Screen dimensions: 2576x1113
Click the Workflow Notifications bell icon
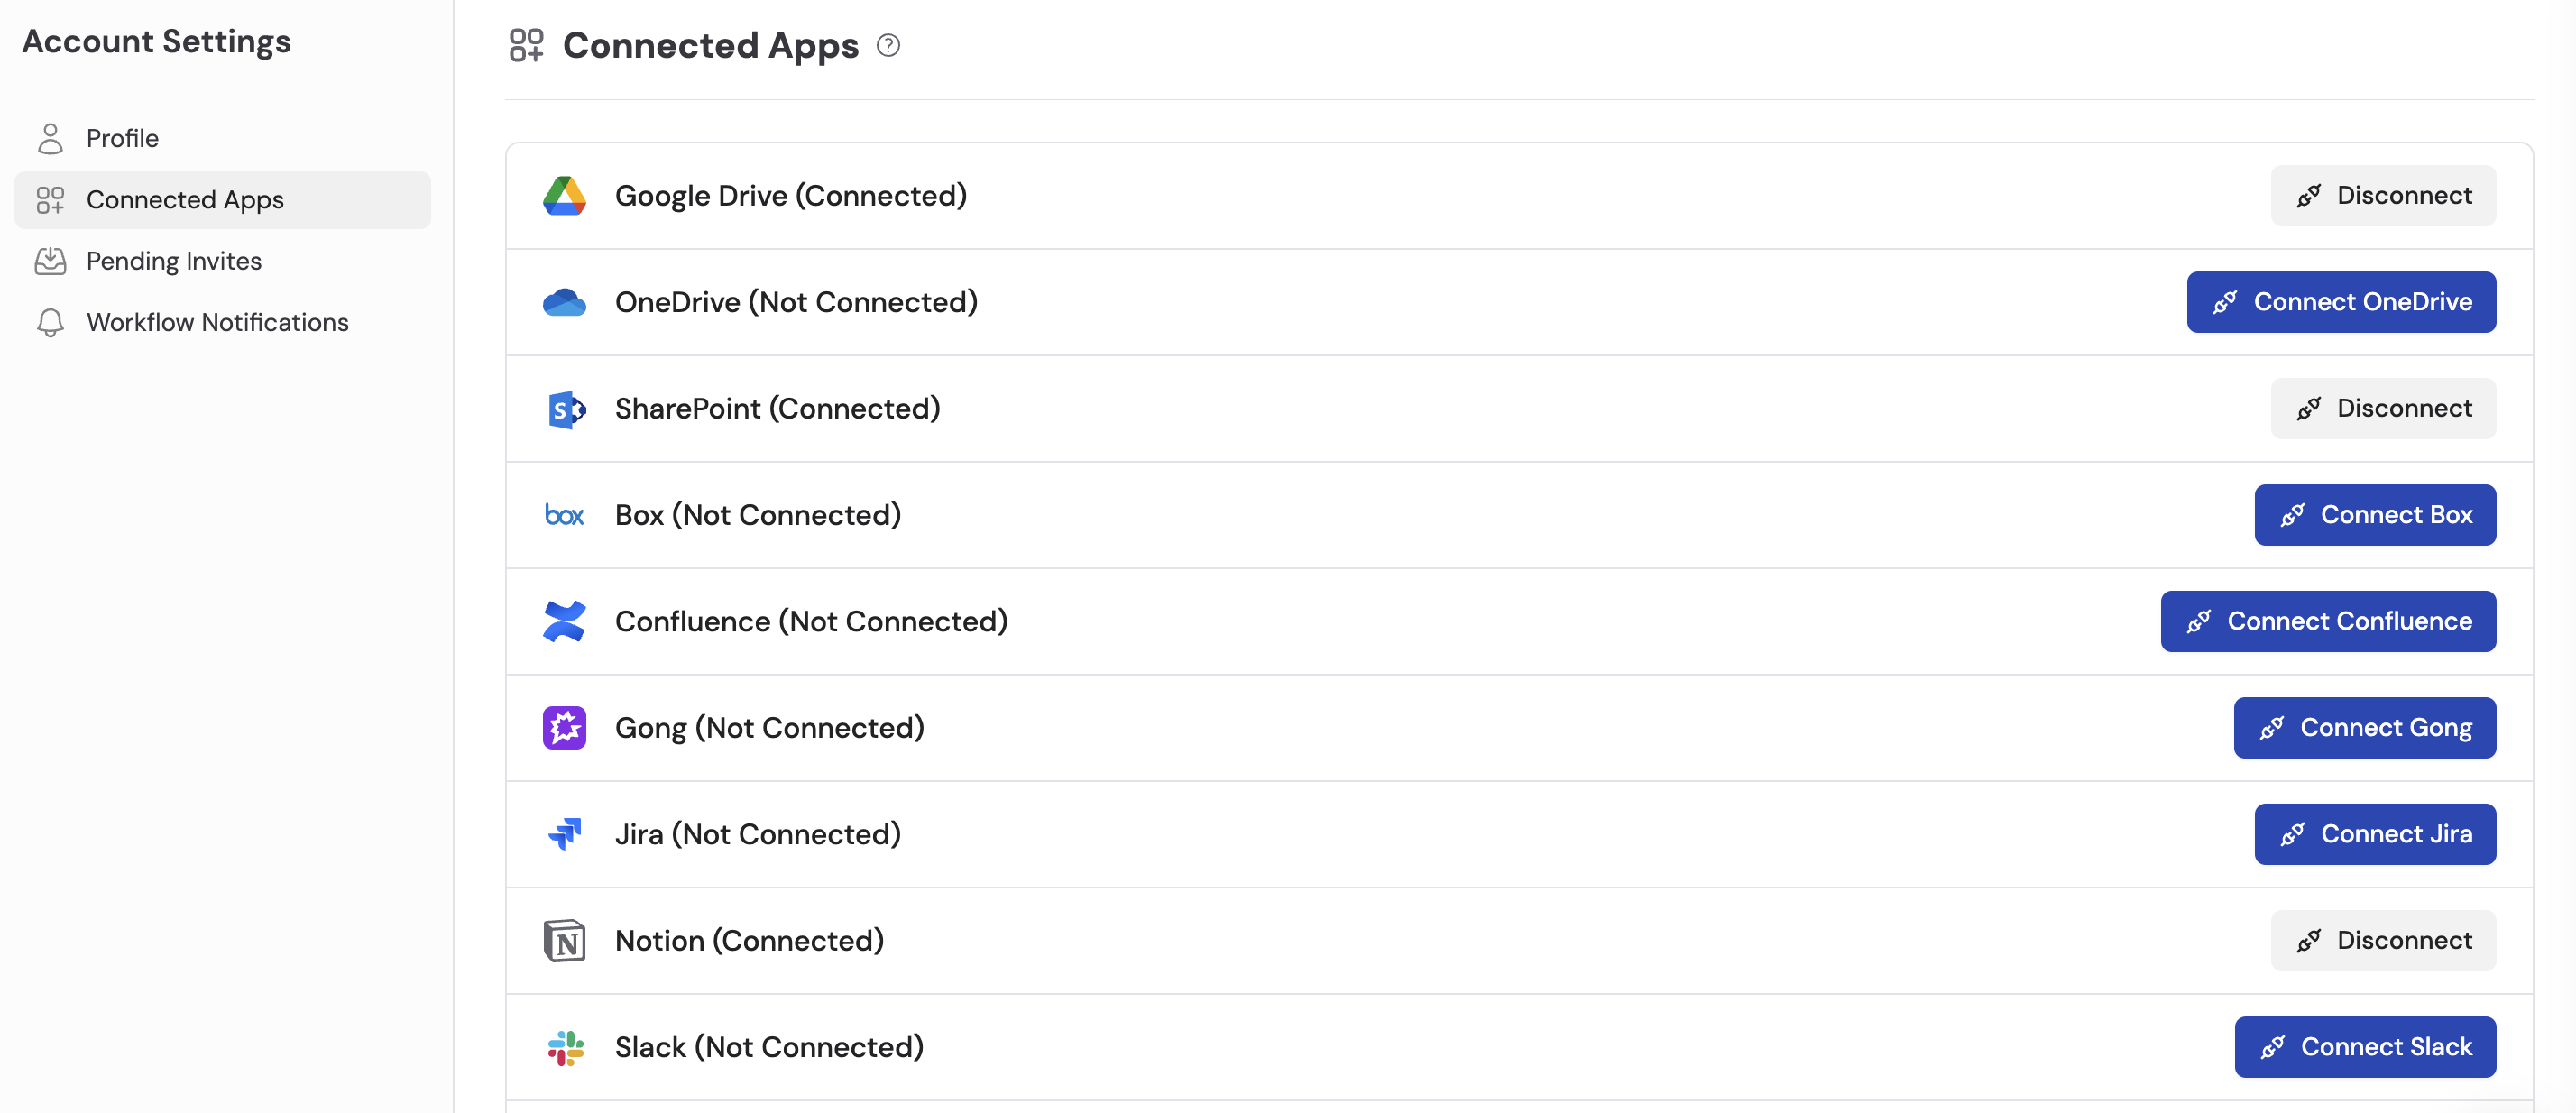click(51, 322)
